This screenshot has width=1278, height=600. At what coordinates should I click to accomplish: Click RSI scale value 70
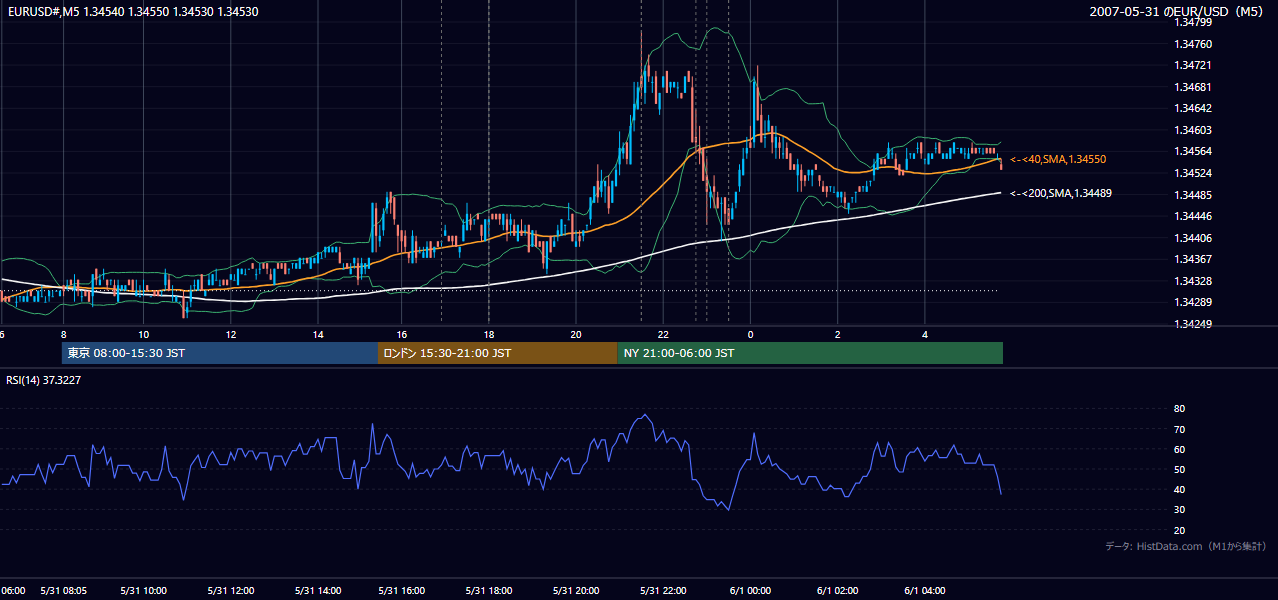[x=1179, y=429]
